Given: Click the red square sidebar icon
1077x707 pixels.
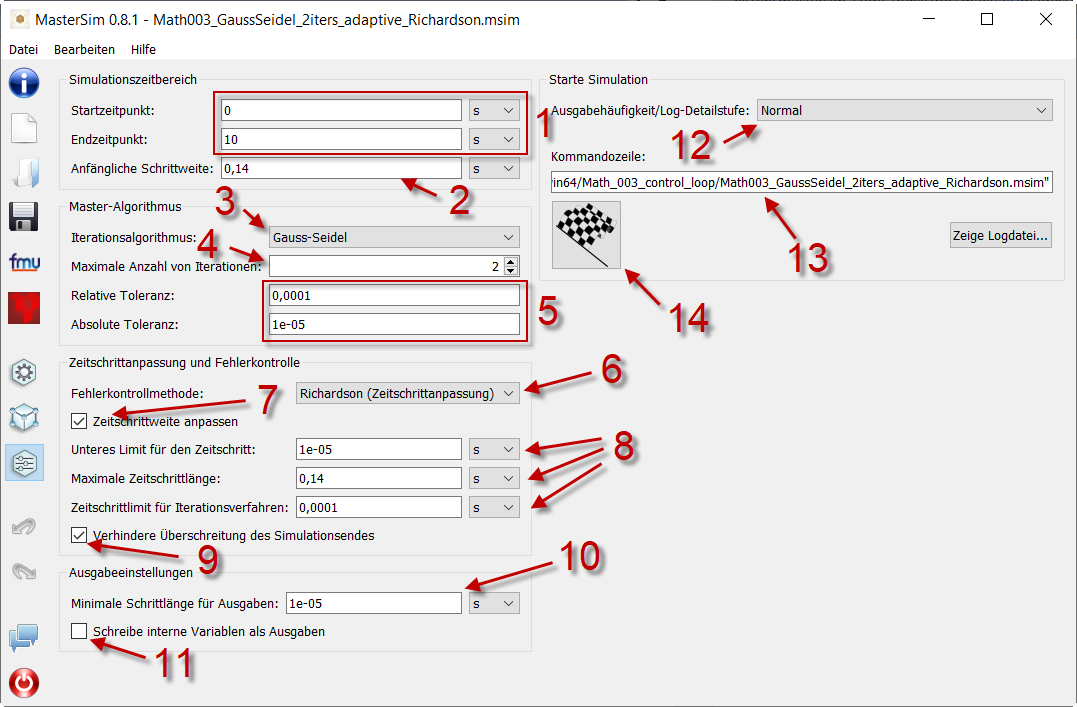Looking at the screenshot, I should (24, 308).
